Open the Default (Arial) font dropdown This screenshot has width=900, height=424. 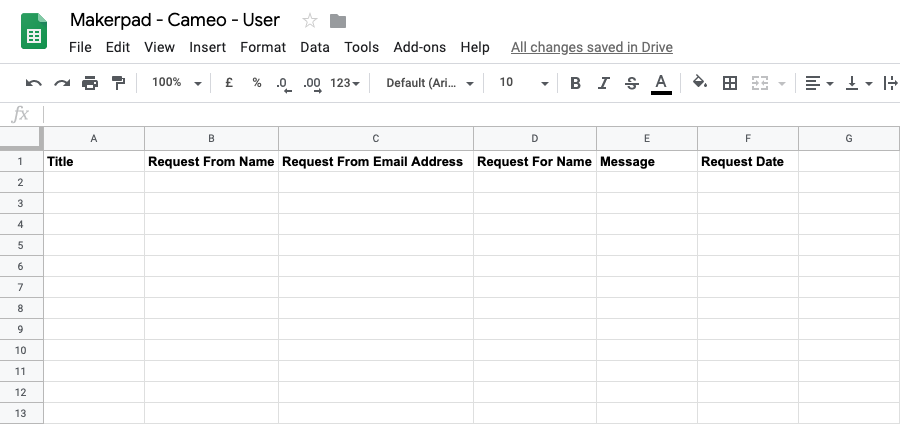click(430, 83)
